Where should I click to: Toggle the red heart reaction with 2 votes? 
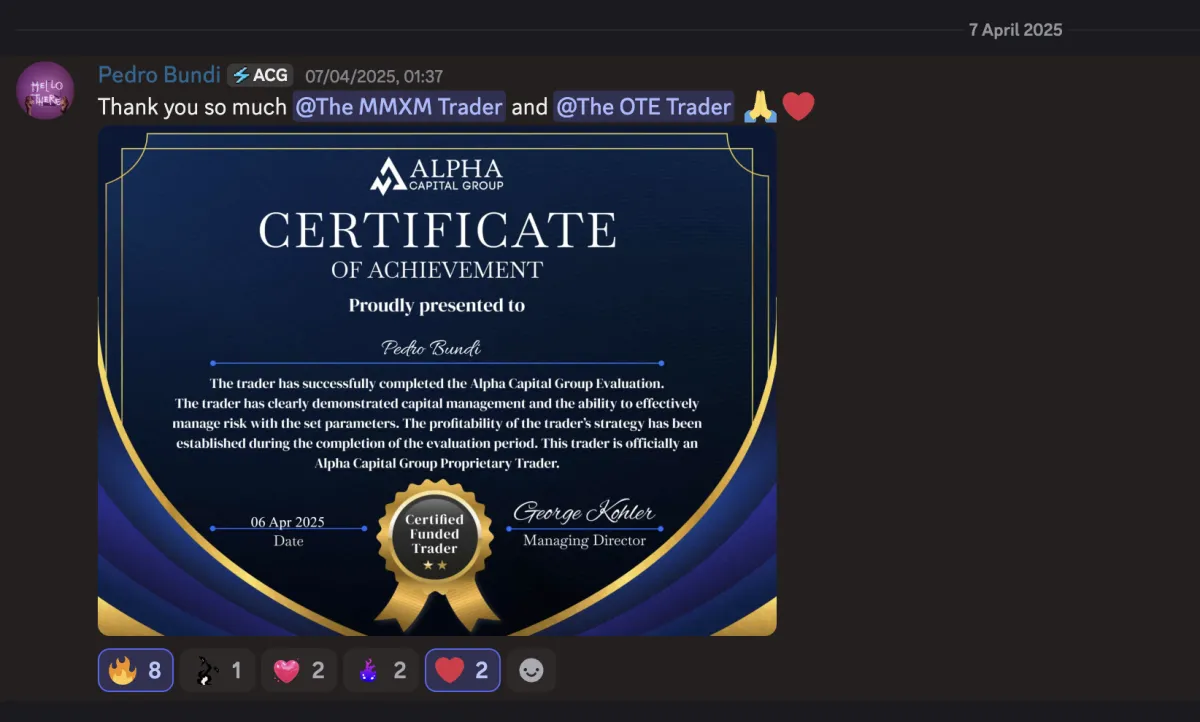pos(463,670)
